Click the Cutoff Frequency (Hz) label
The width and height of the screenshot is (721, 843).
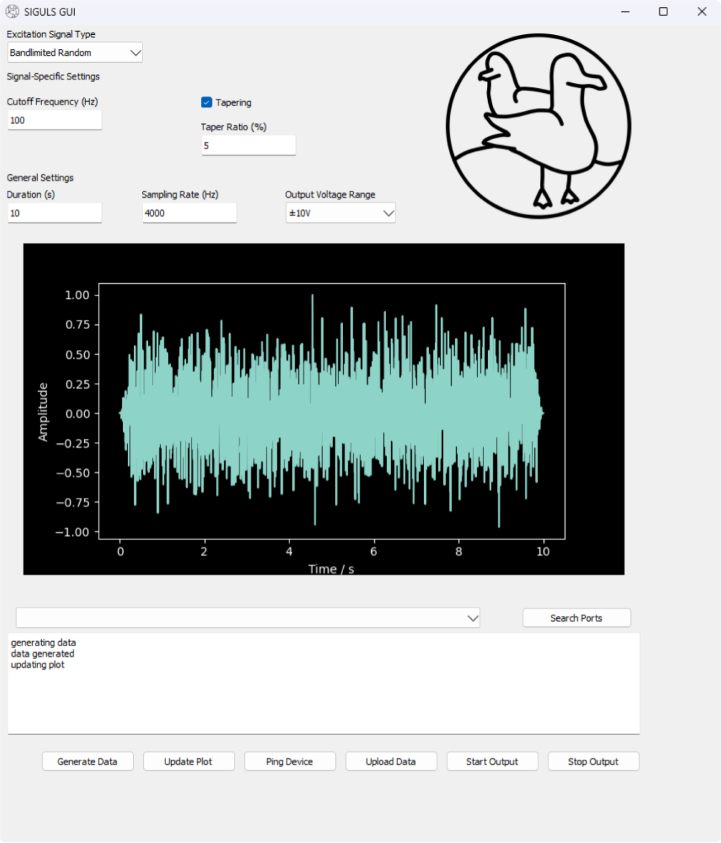coord(52,102)
